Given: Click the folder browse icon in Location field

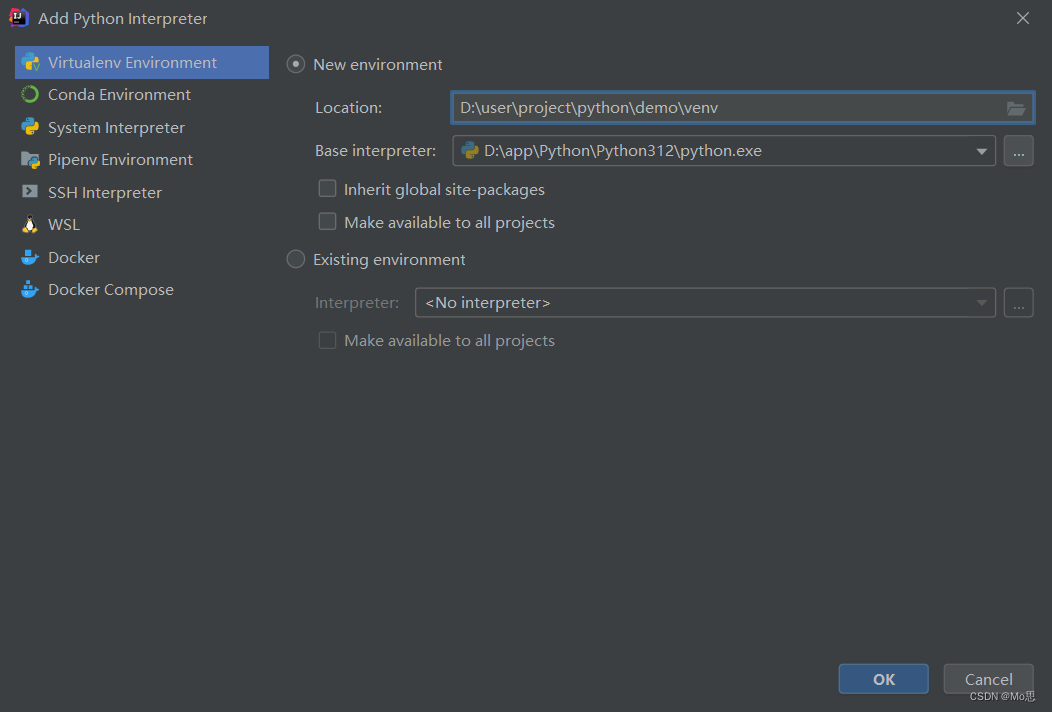Looking at the screenshot, I should [x=1016, y=108].
